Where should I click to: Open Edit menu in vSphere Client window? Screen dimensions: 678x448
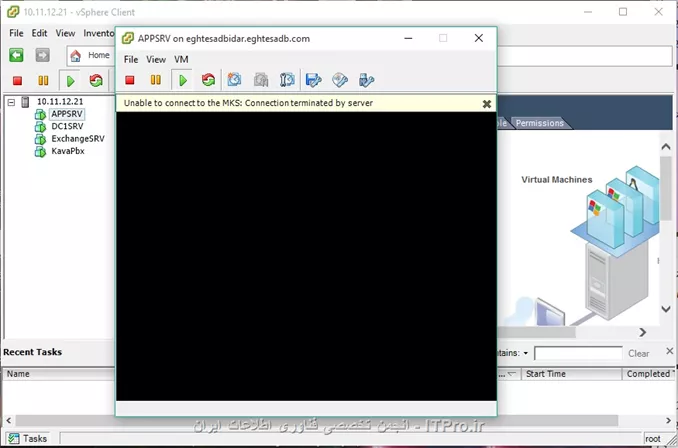coord(39,33)
